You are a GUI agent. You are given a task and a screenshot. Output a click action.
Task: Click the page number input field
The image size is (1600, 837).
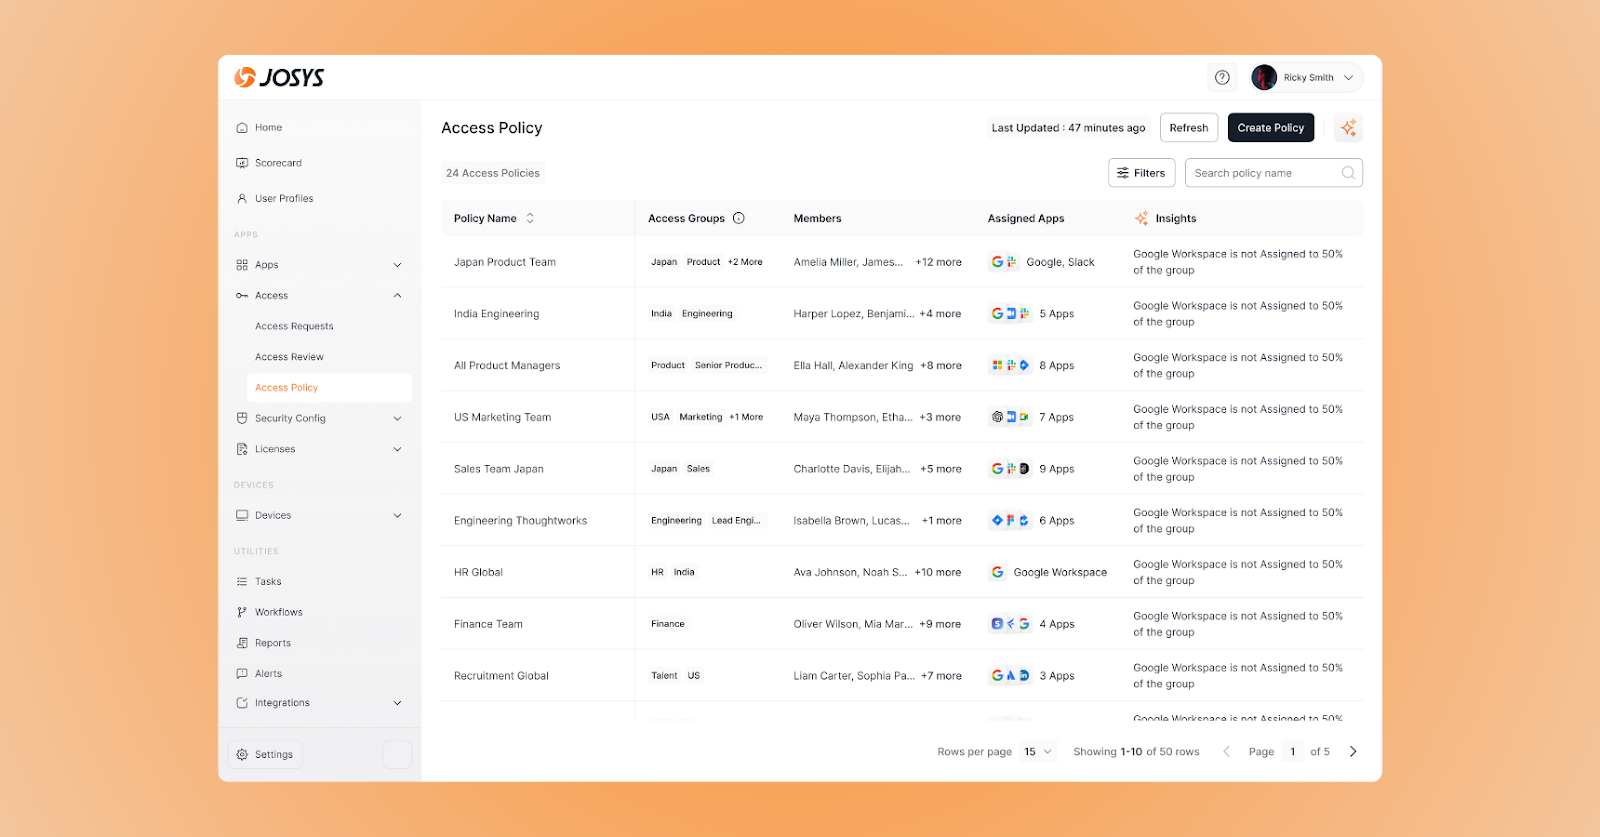point(1292,752)
